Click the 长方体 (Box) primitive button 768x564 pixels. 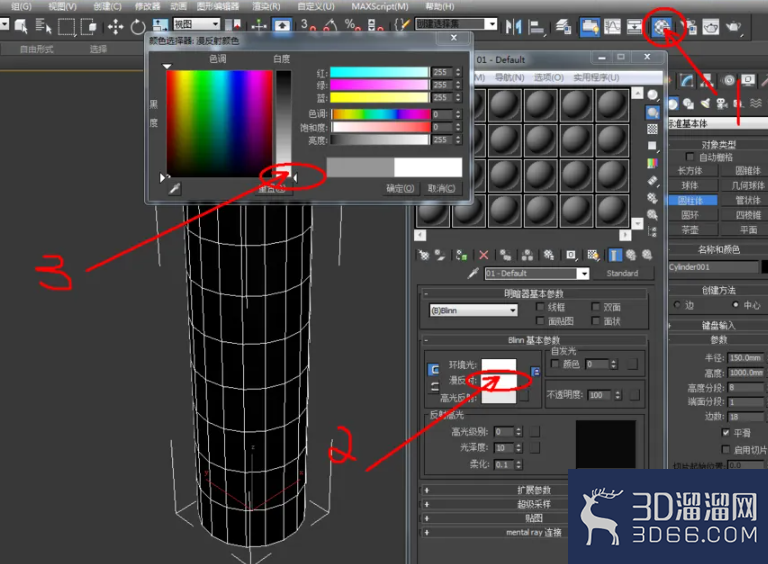coord(690,170)
